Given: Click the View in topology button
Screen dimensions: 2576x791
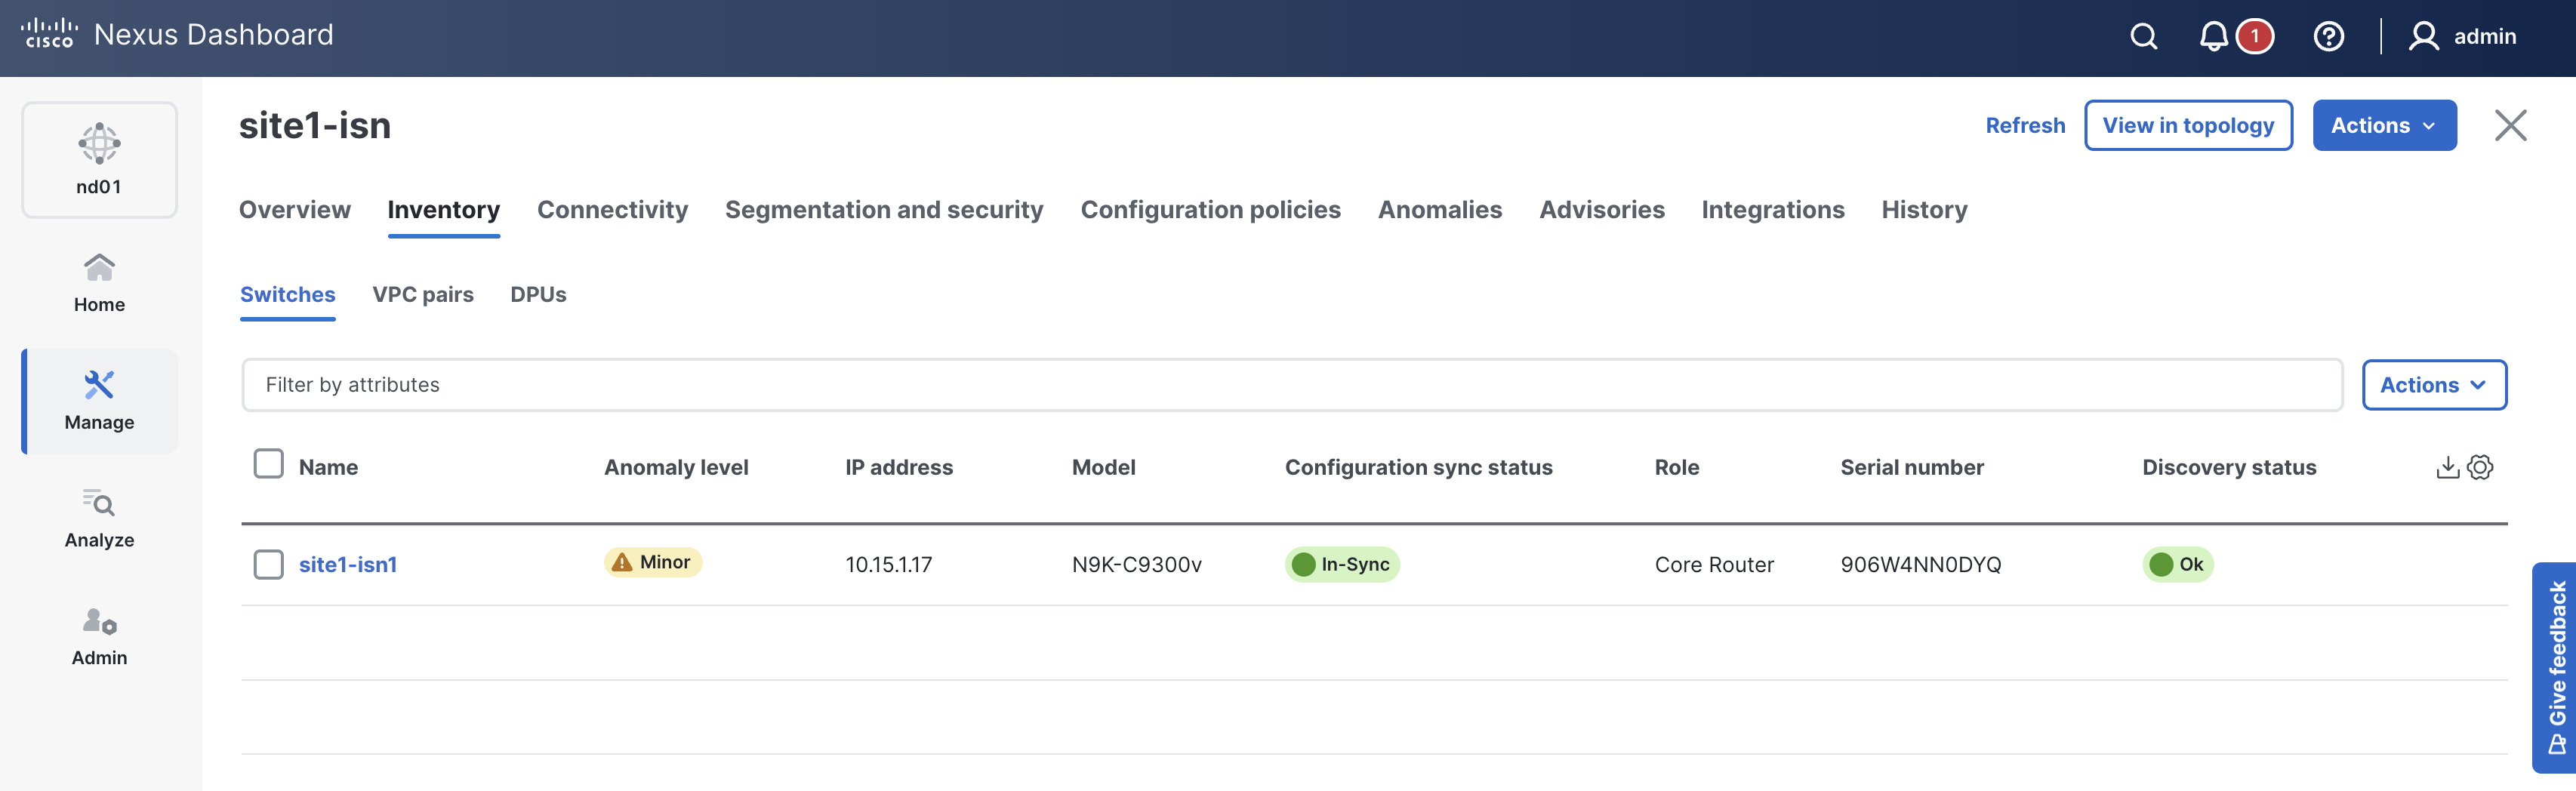Looking at the screenshot, I should tap(2187, 125).
